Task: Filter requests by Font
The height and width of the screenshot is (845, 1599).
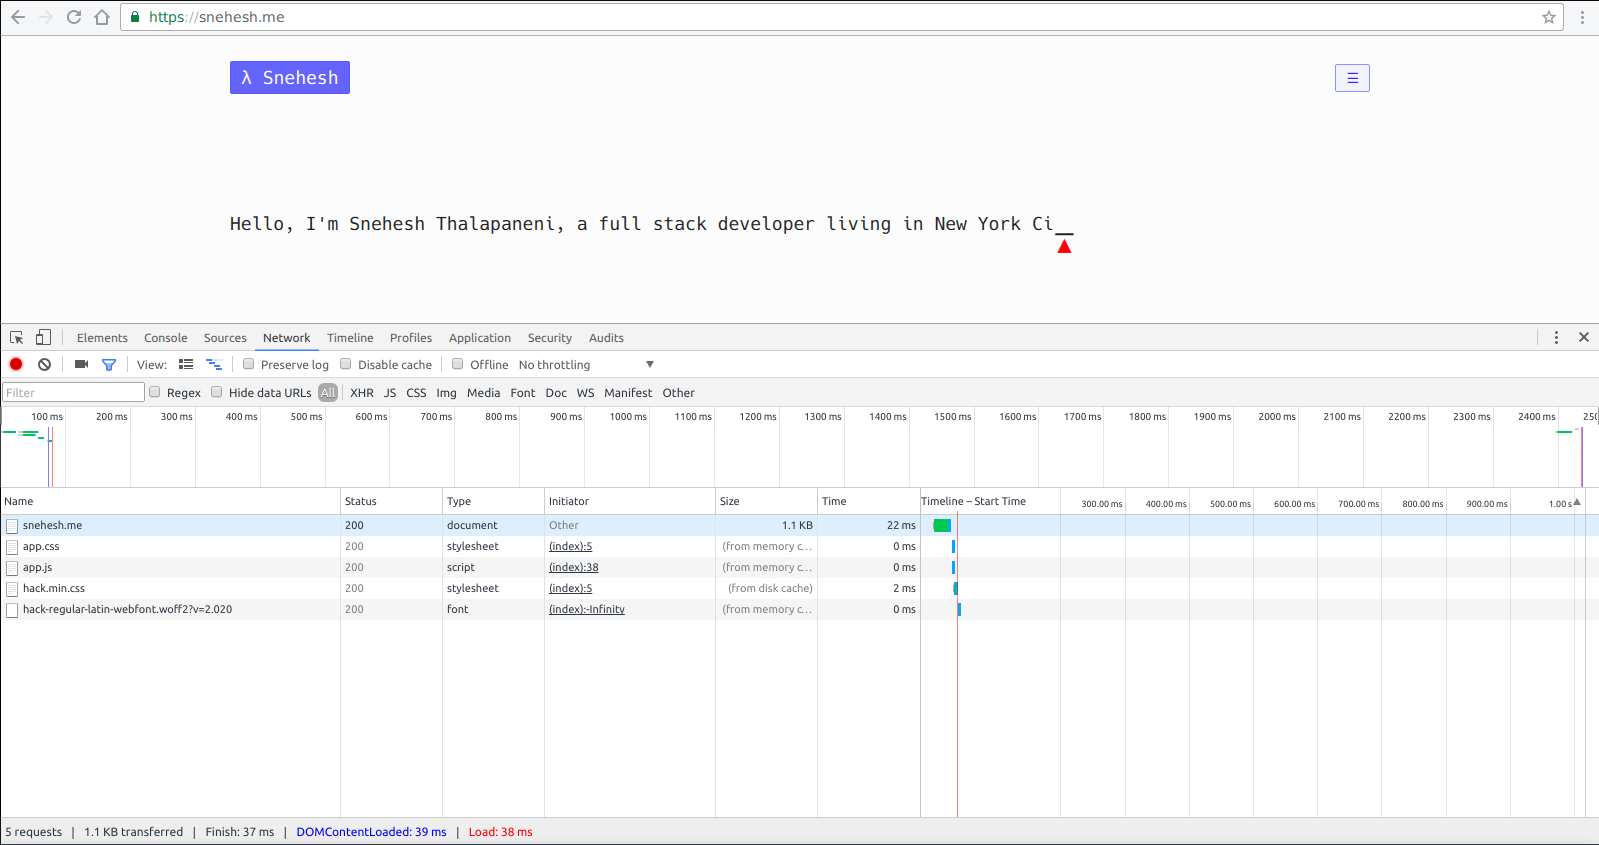Action: click(523, 393)
